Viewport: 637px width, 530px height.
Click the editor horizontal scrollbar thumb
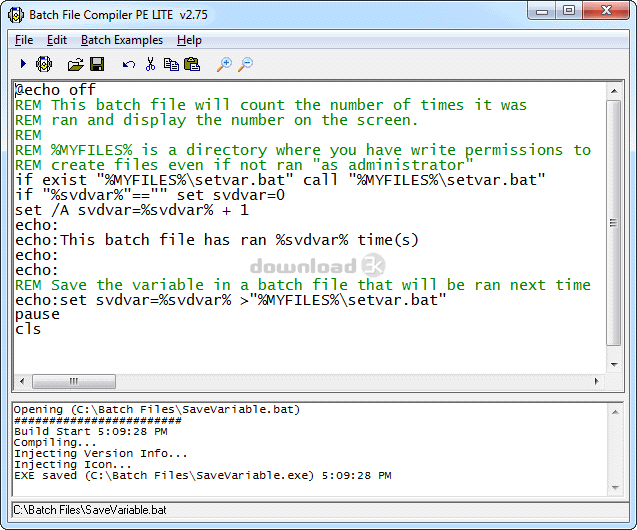point(74,381)
